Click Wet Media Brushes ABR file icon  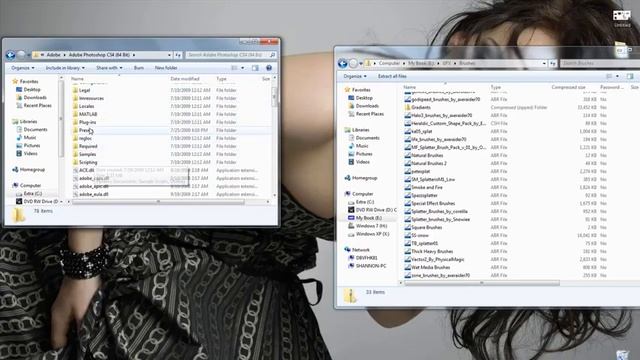point(407,267)
